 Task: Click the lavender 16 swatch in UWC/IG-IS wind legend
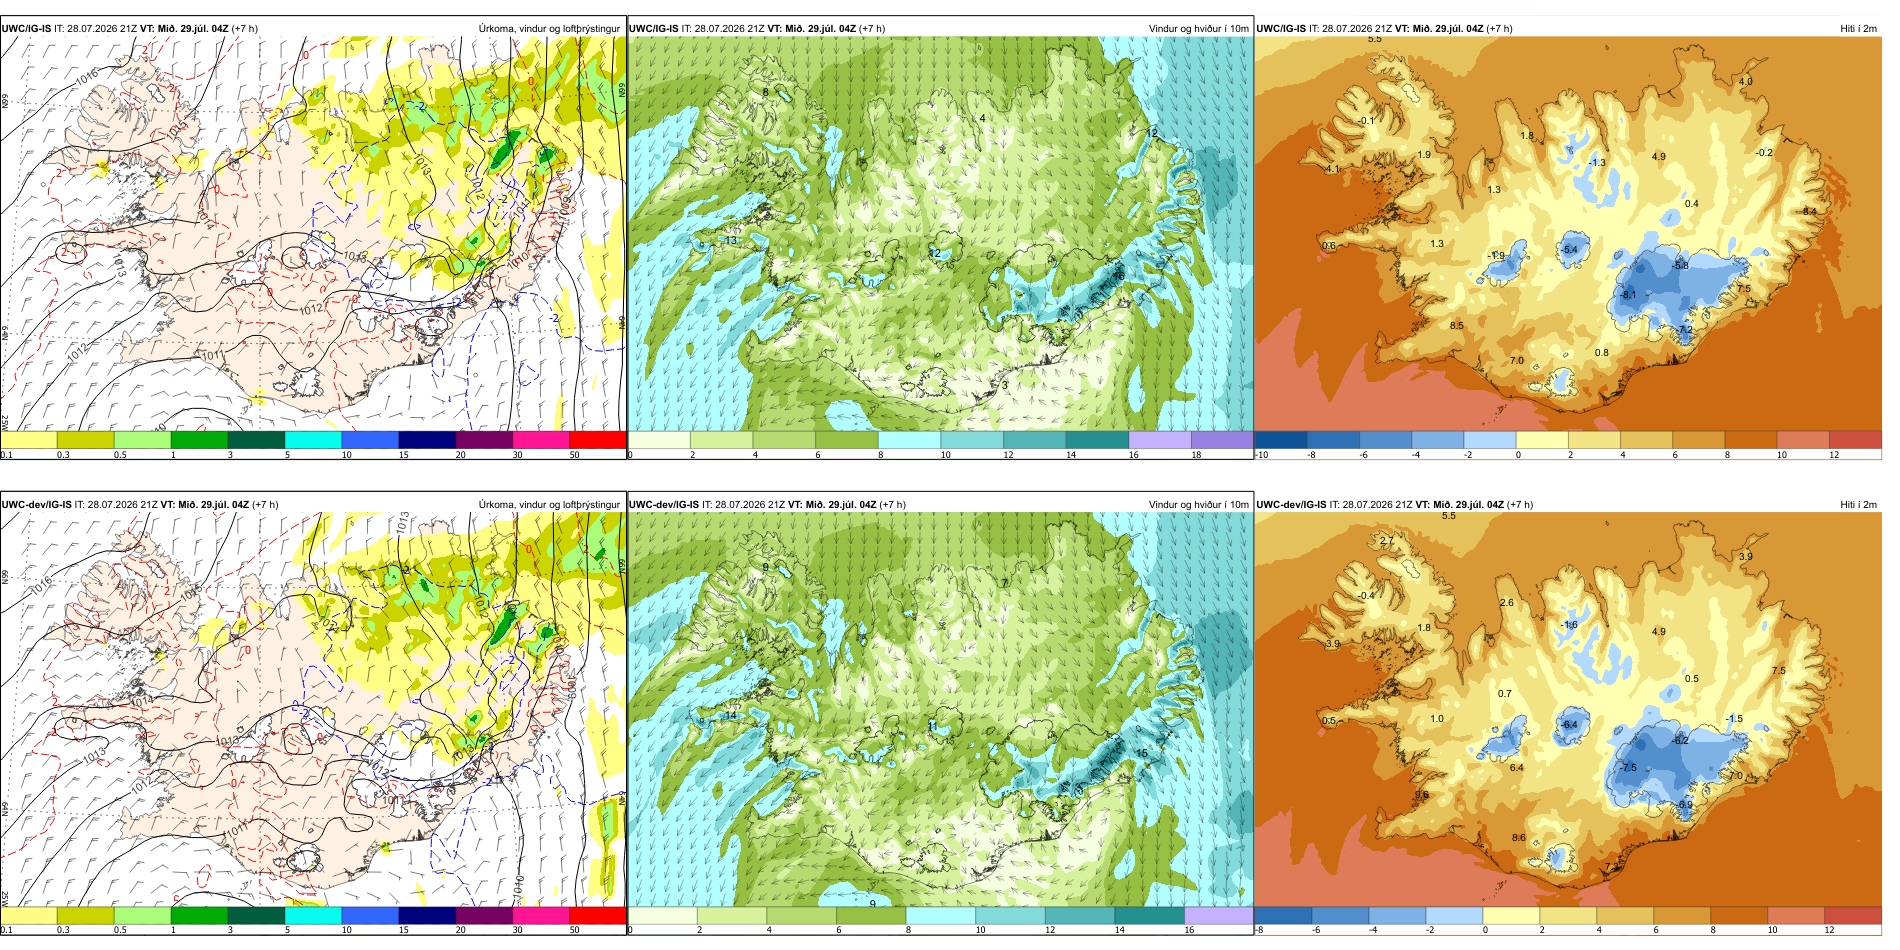(x=1159, y=440)
